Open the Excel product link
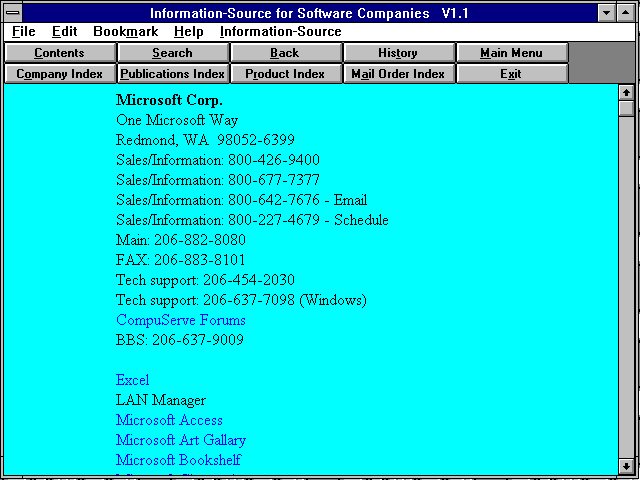Viewport: 640px width, 480px height. click(x=132, y=380)
